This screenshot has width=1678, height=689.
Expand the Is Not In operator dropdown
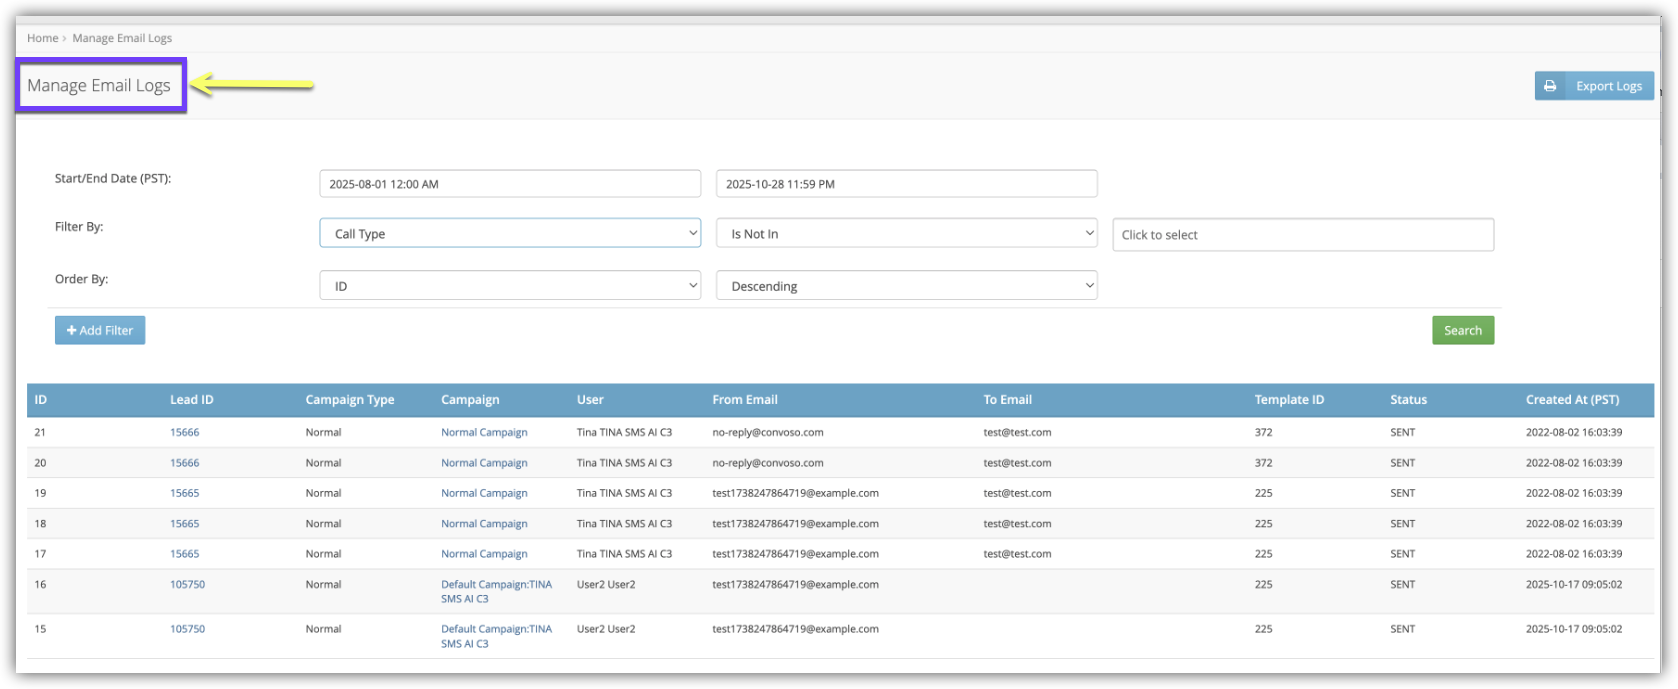click(906, 234)
